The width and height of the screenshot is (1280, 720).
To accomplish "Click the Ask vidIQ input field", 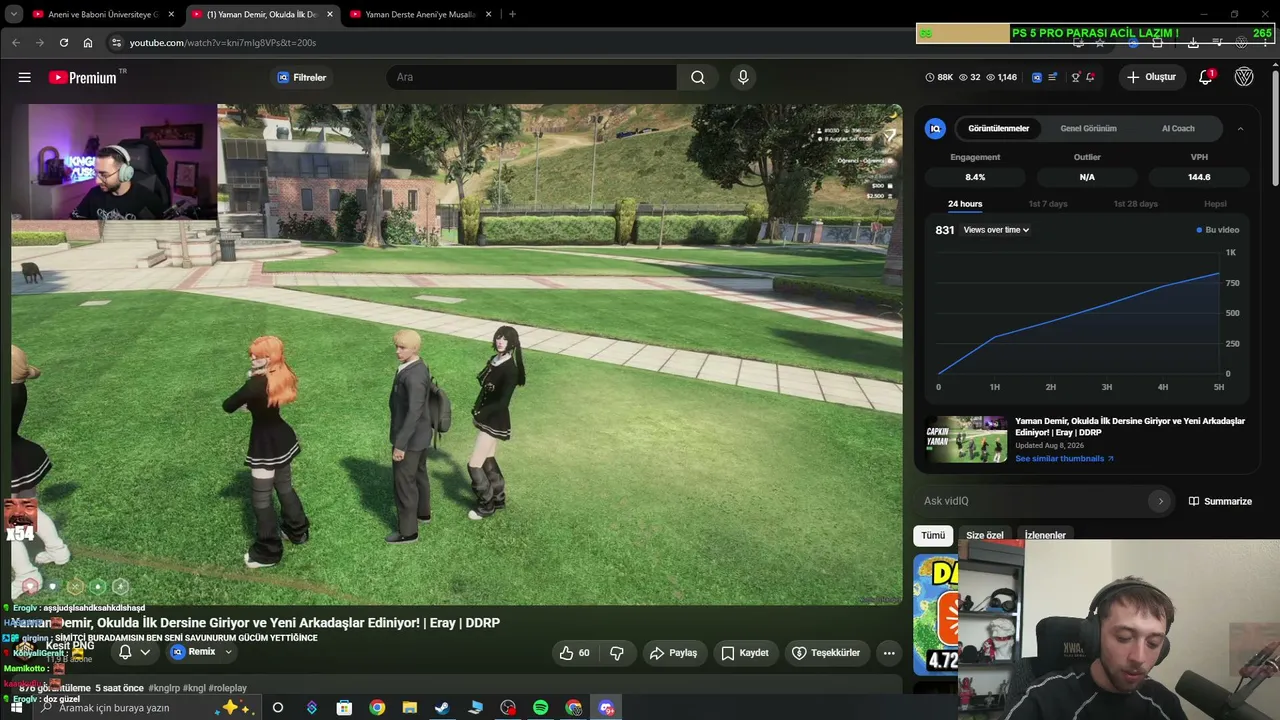I will (1032, 501).
